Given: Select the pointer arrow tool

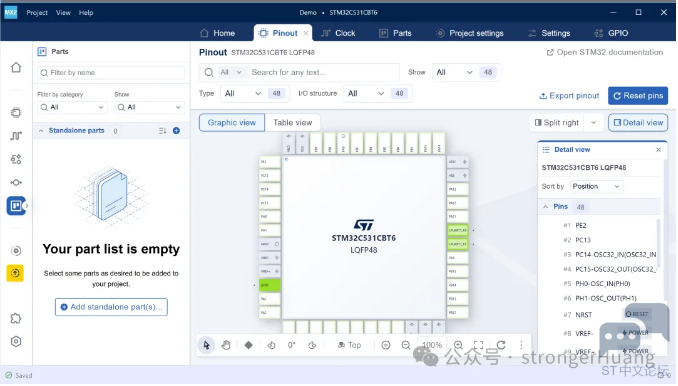Looking at the screenshot, I should [207, 346].
